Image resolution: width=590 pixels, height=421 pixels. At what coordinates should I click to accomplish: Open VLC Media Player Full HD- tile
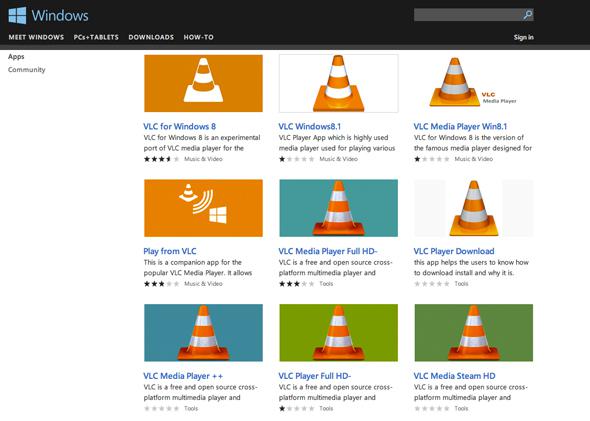(338, 208)
